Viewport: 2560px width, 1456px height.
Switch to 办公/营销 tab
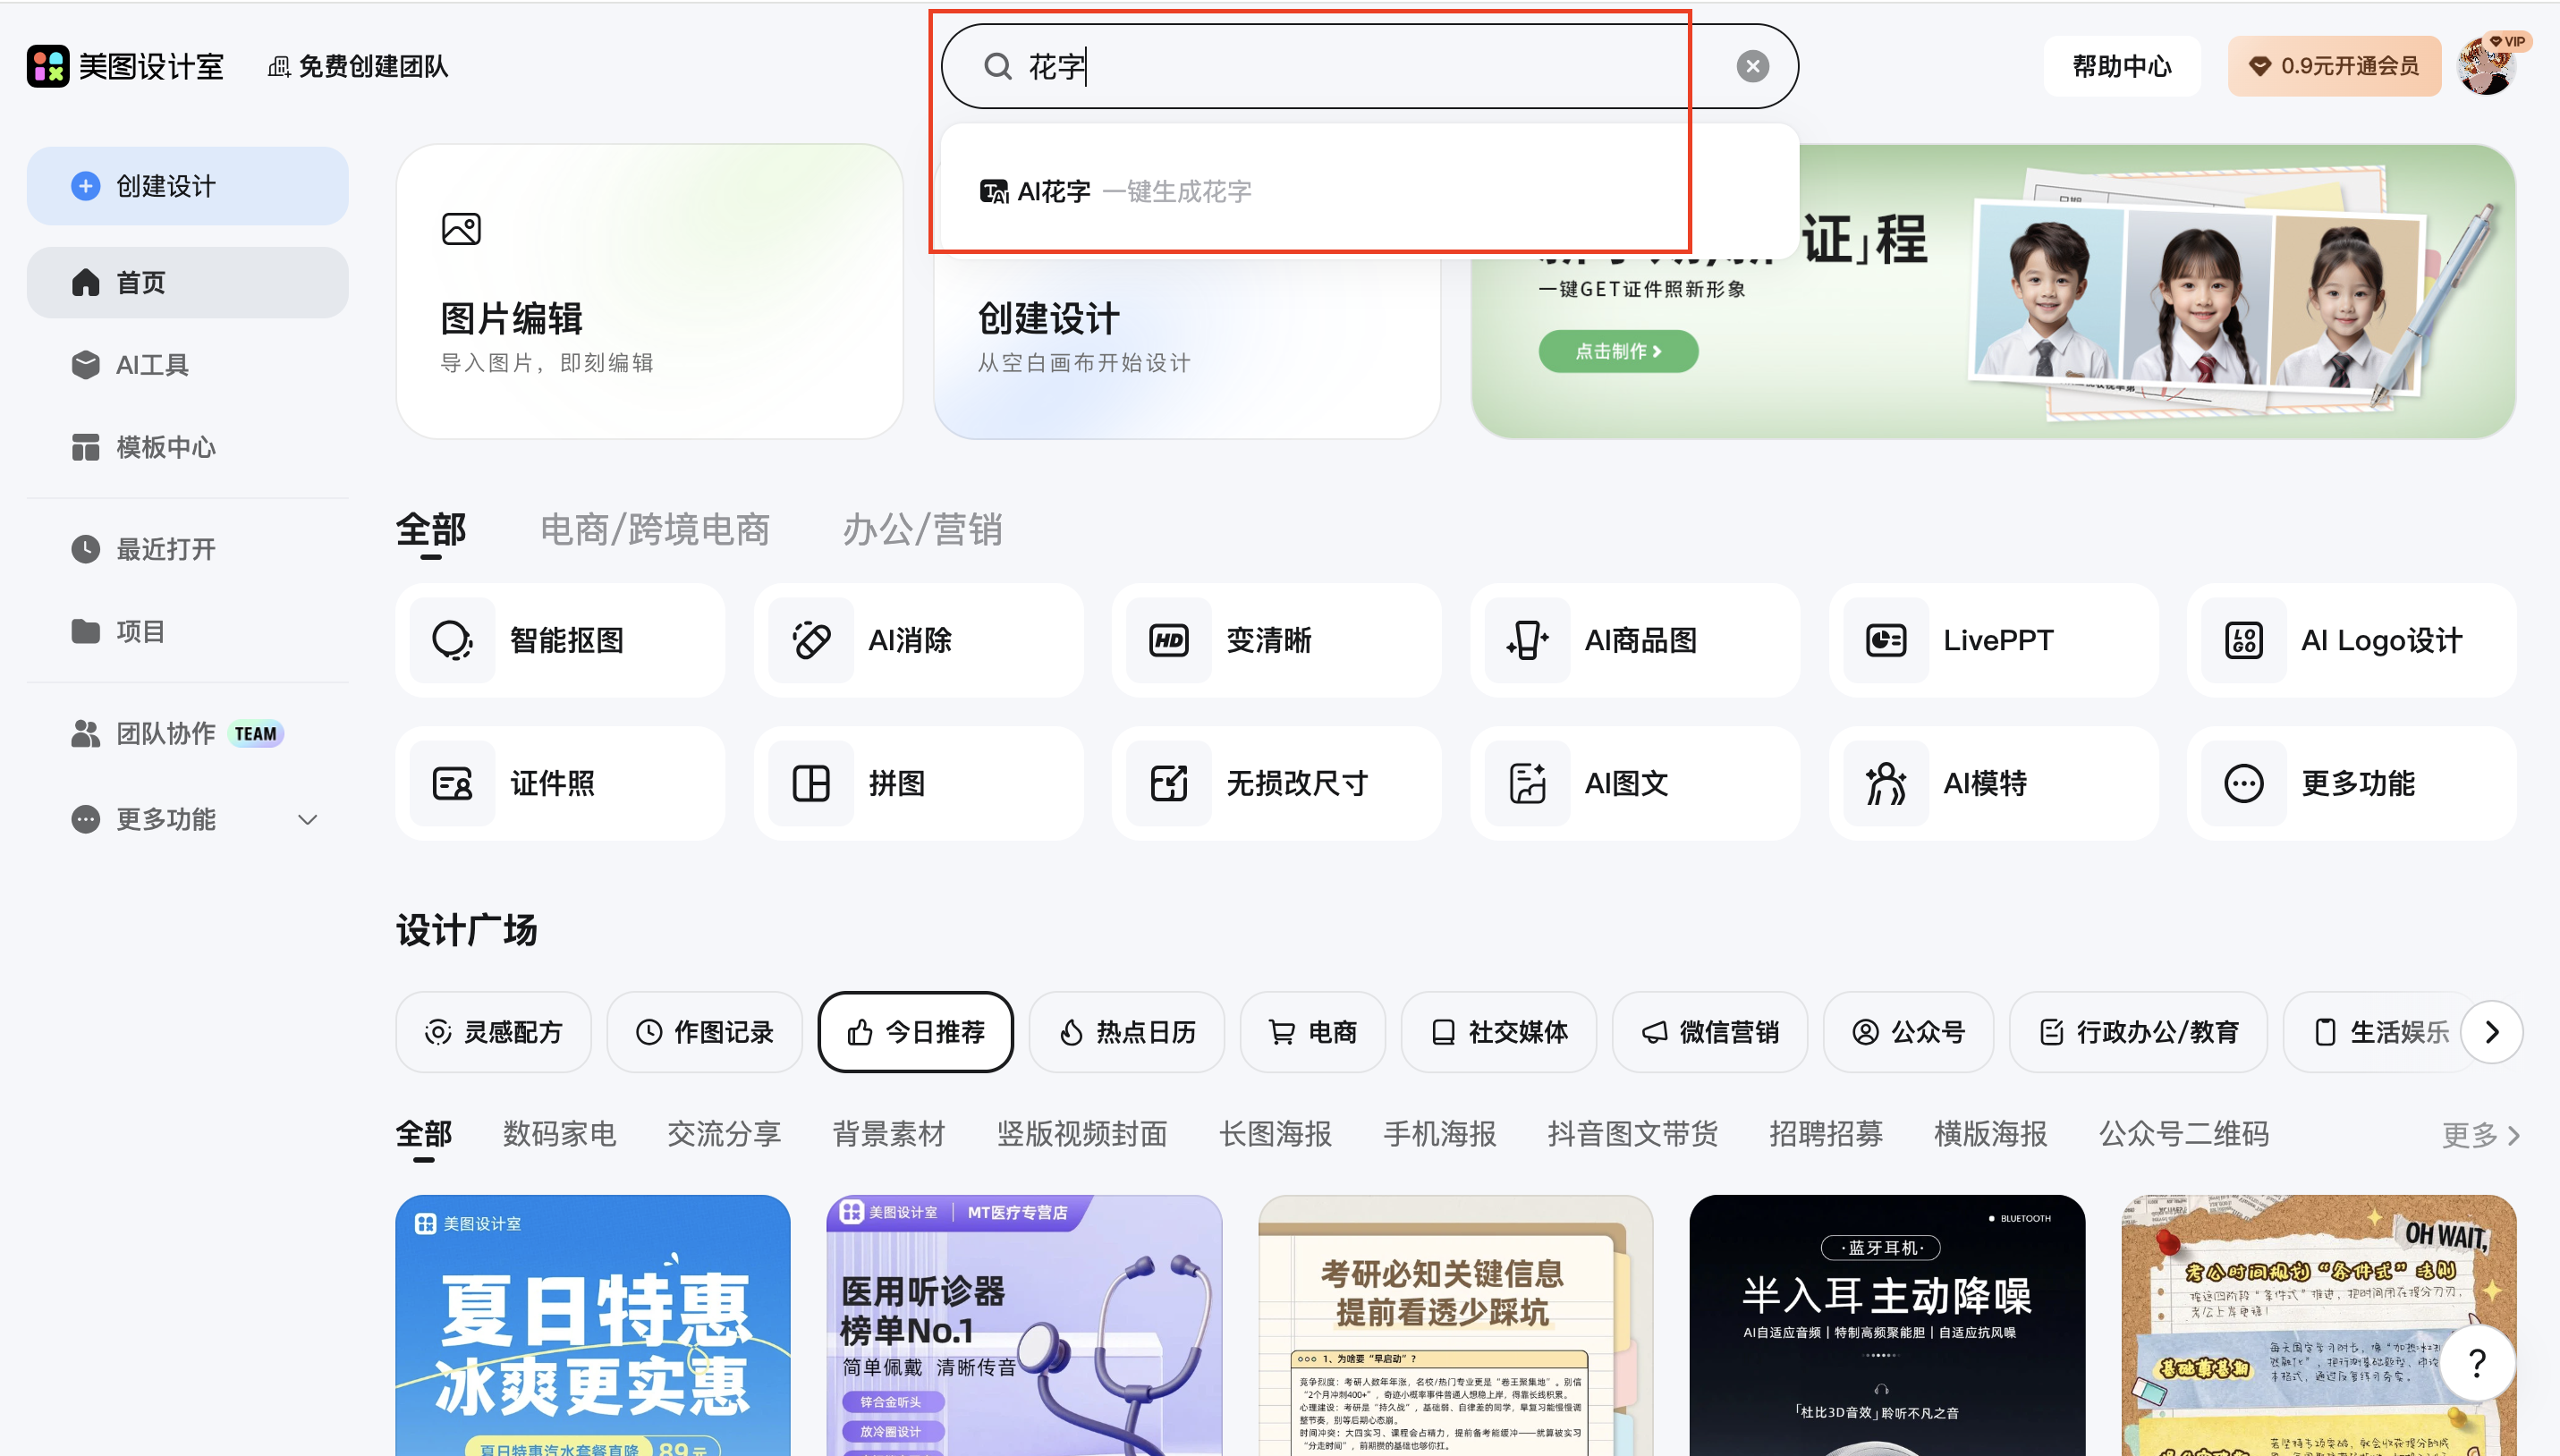[x=922, y=530]
